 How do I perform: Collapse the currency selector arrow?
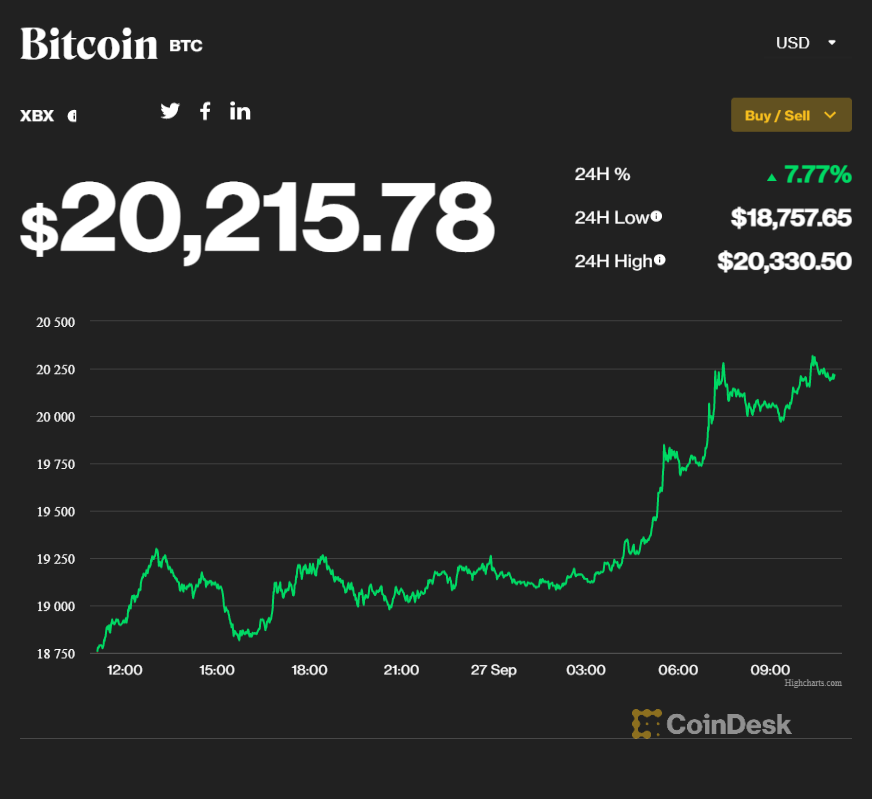833,44
